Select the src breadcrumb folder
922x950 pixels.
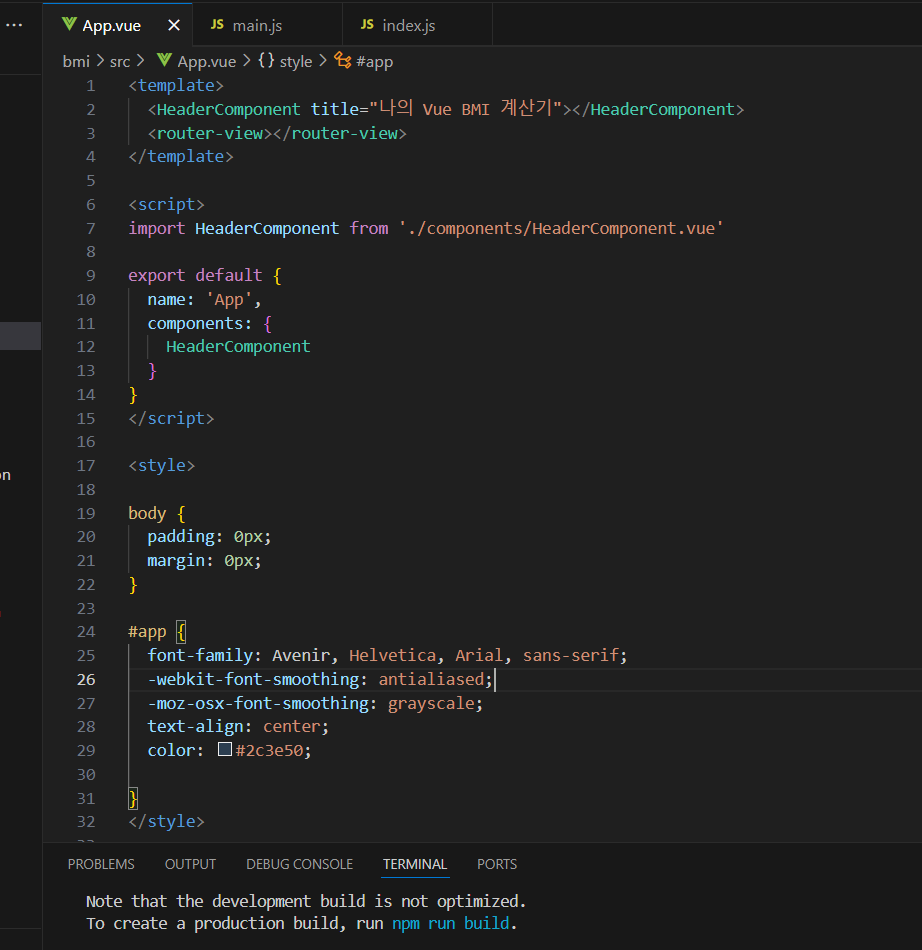click(120, 61)
